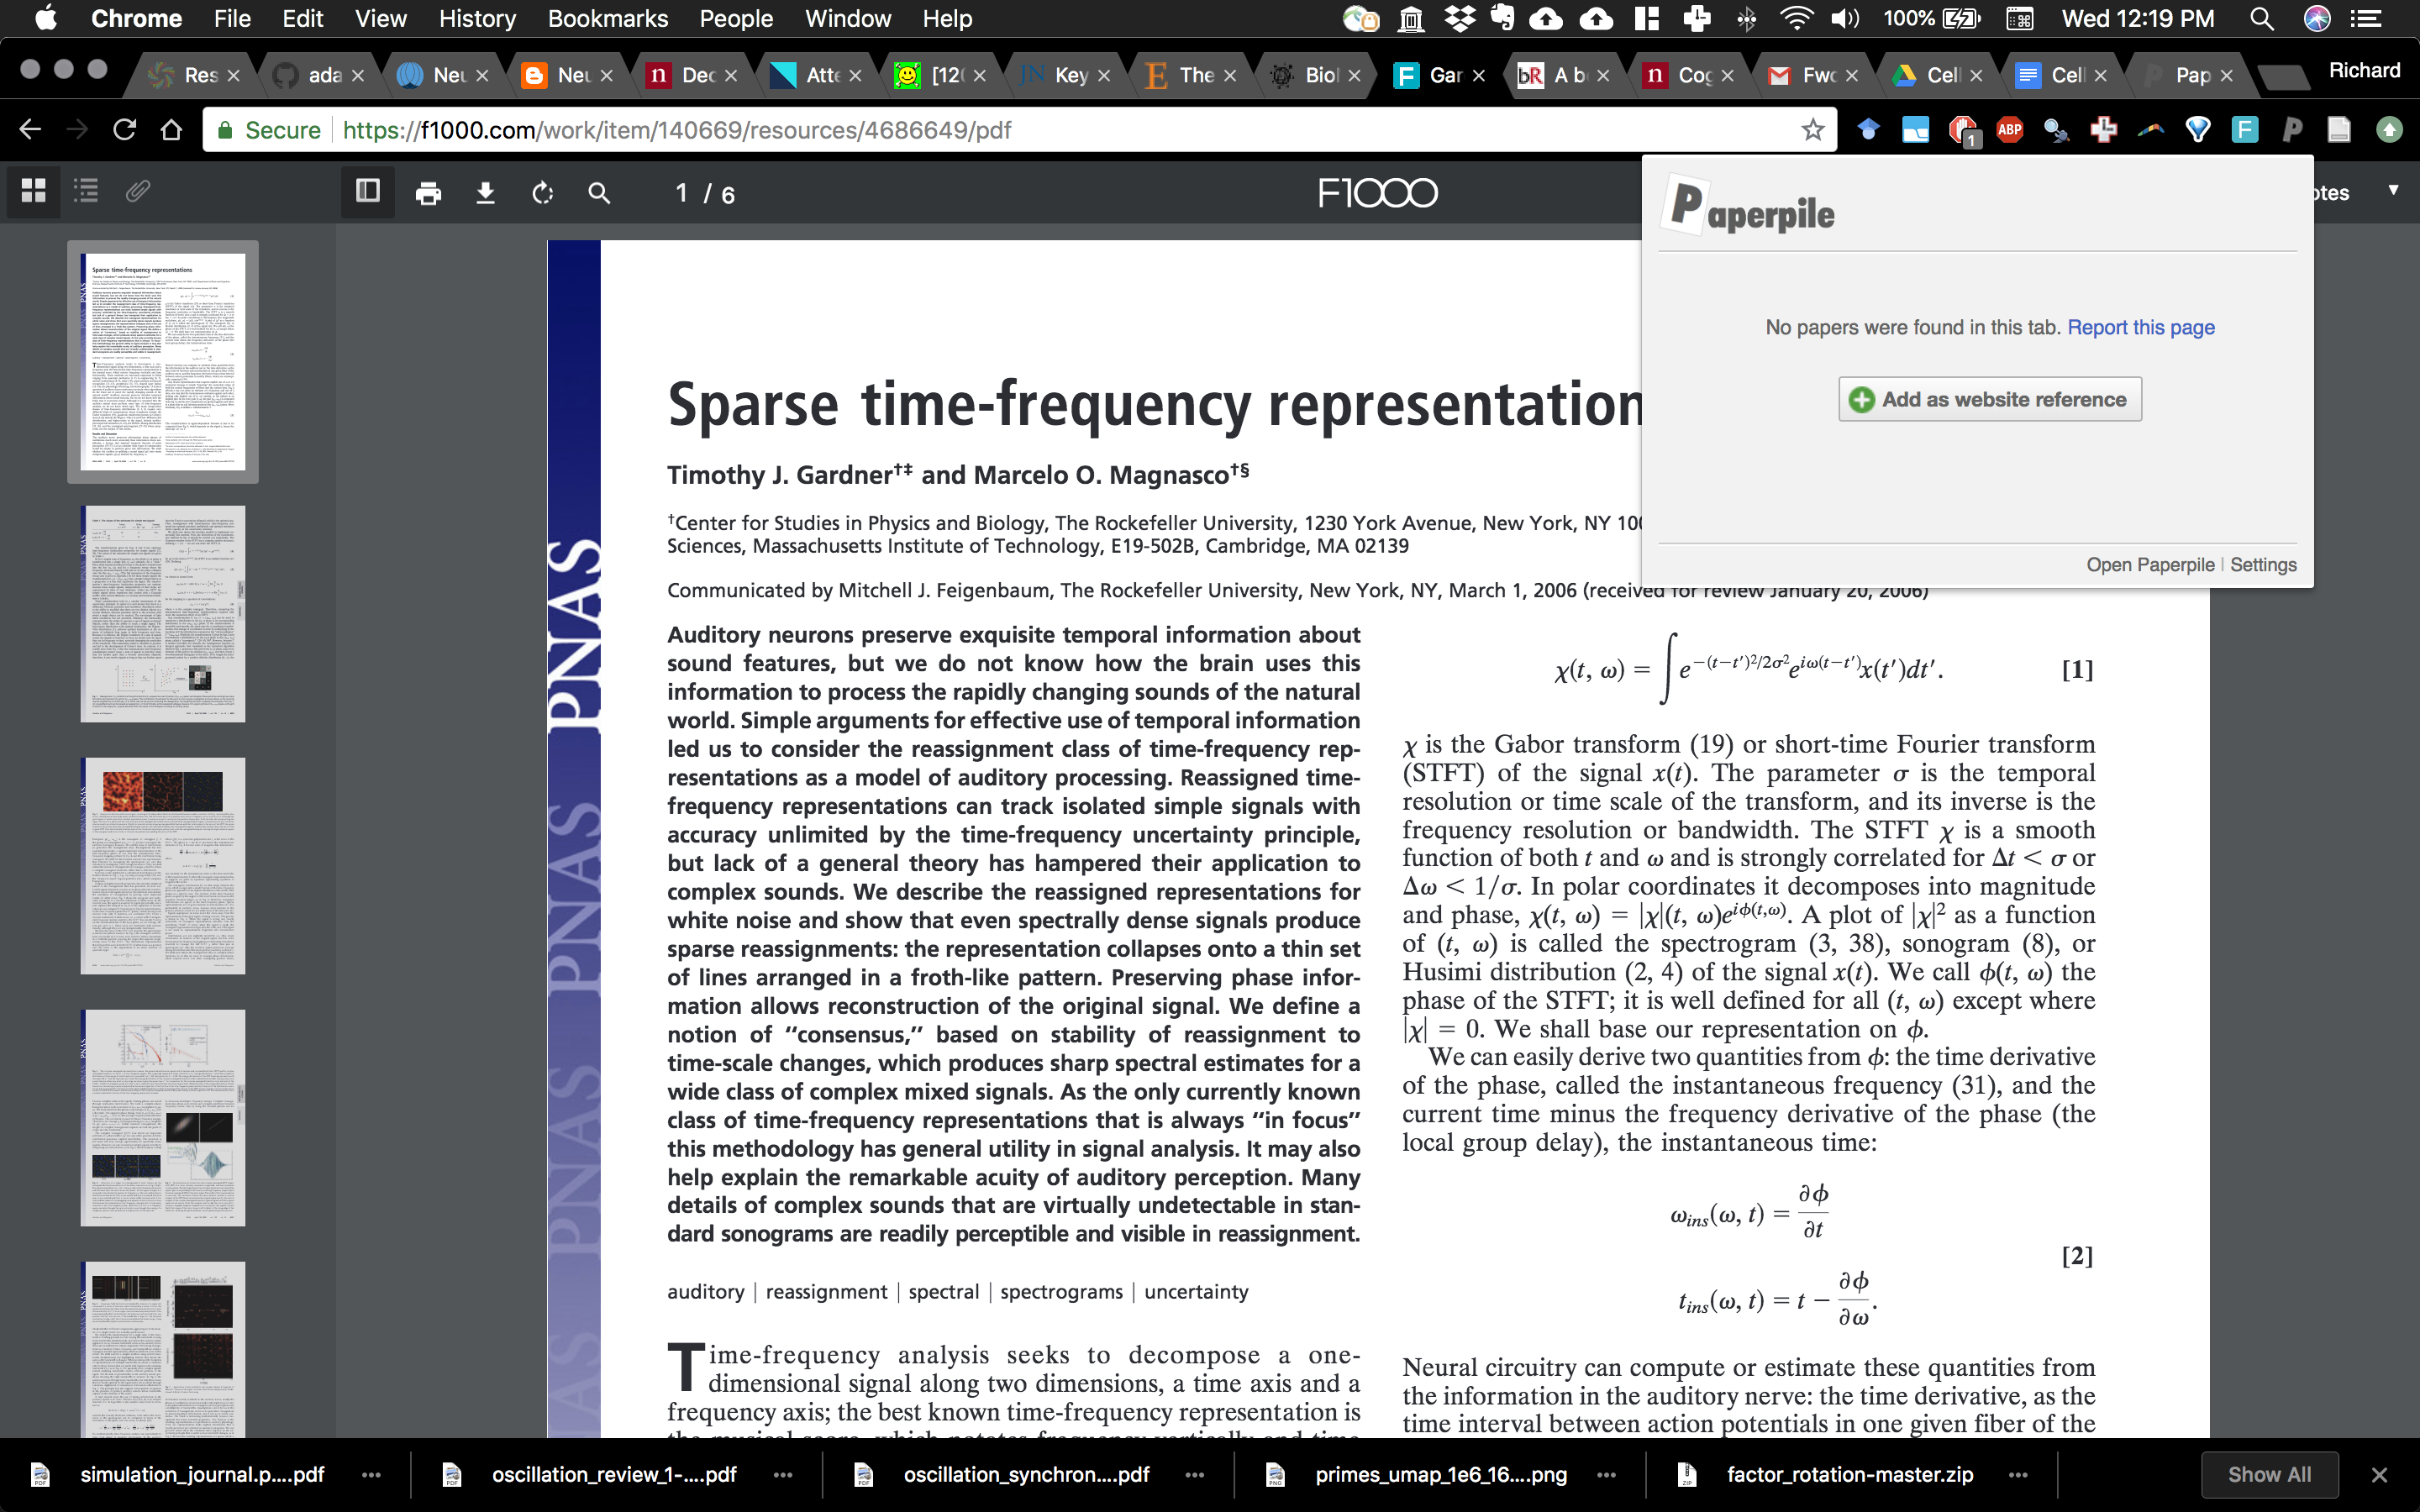Image resolution: width=2420 pixels, height=1512 pixels.
Task: Open the People menu
Action: [x=736, y=19]
